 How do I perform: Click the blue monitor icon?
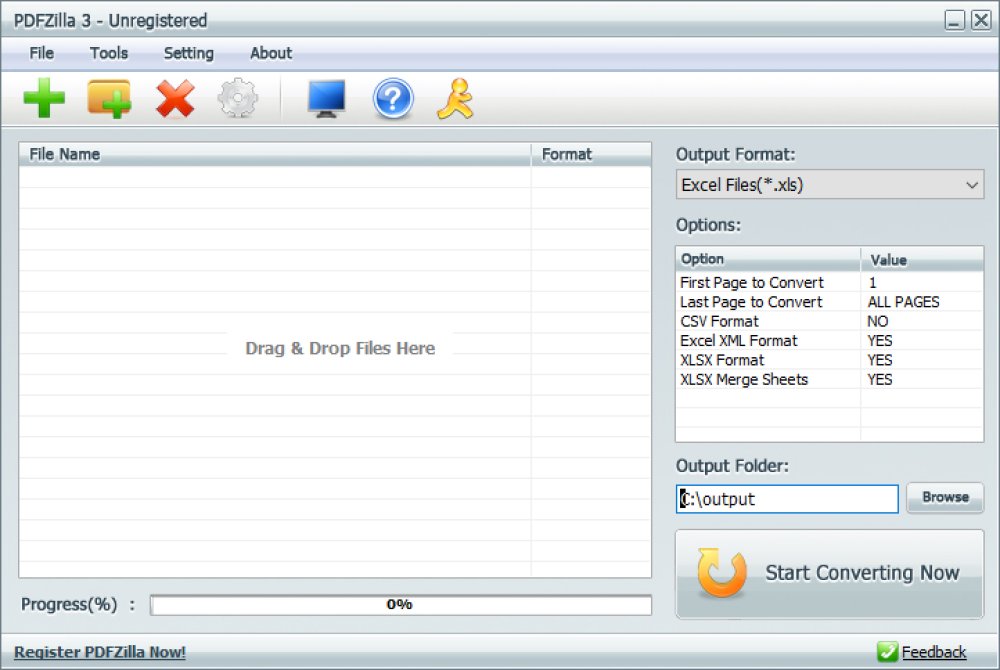pyautogui.click(x=327, y=99)
